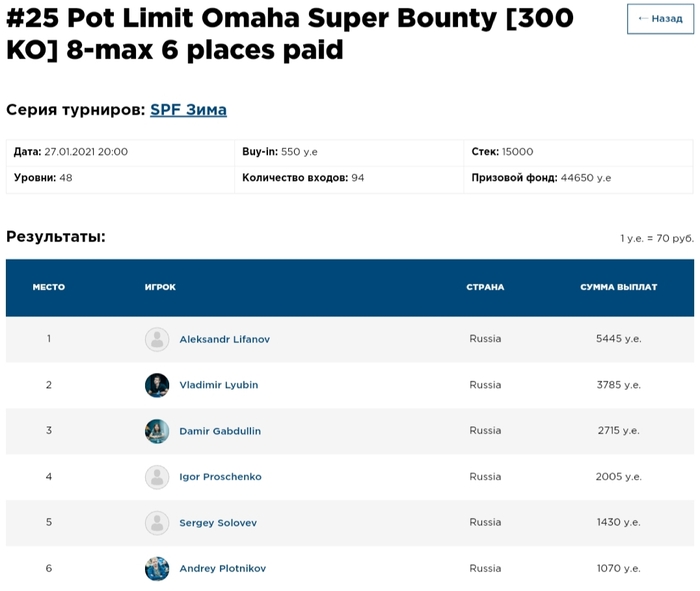Click the ИГРОК column header
The width and height of the screenshot is (700, 591).
point(160,287)
